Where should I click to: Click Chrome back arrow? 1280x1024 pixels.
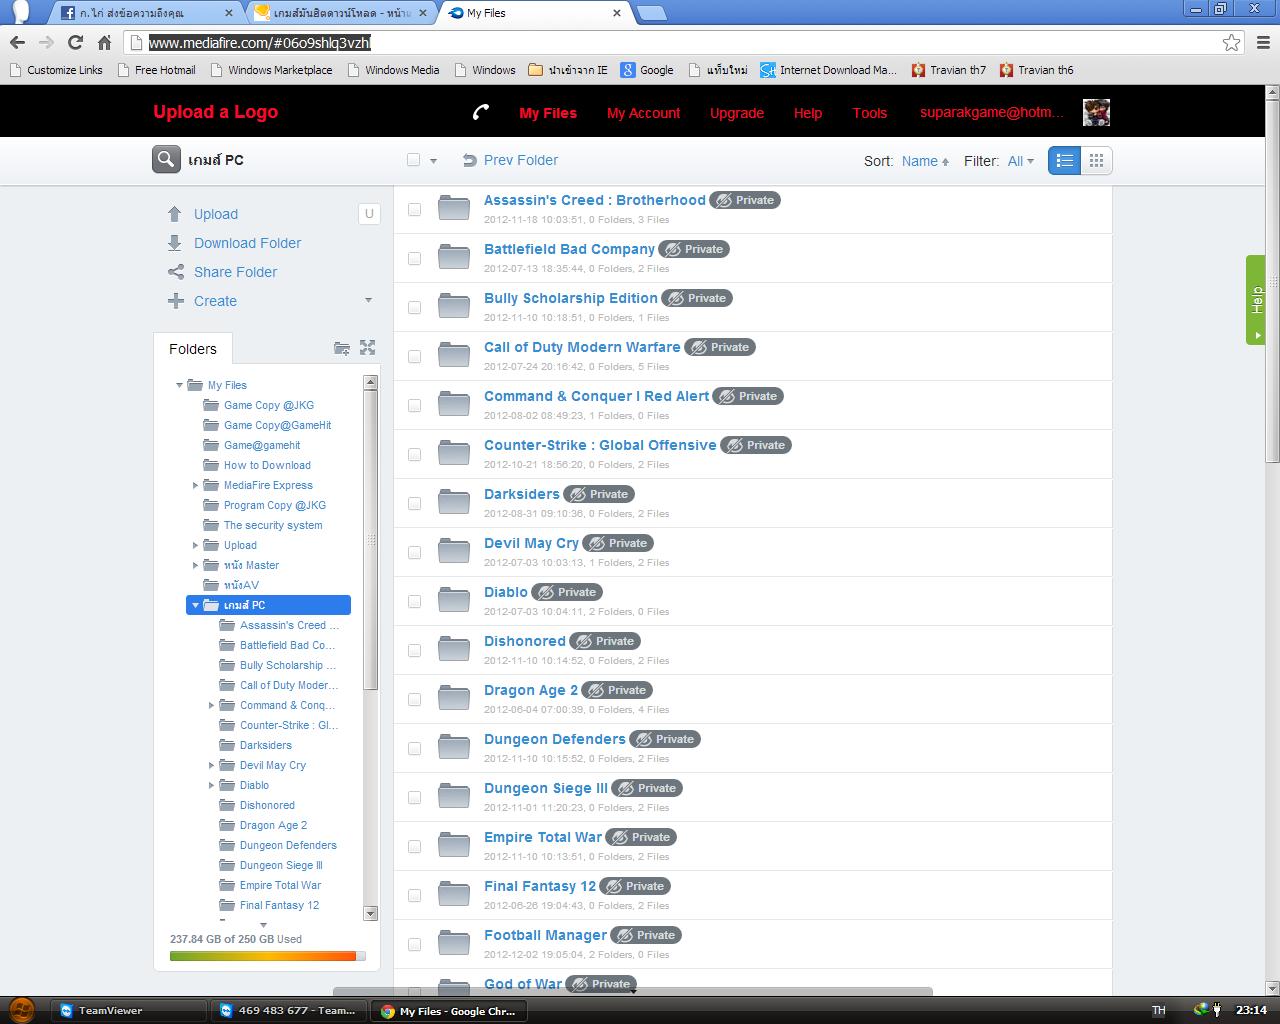click(x=16, y=42)
